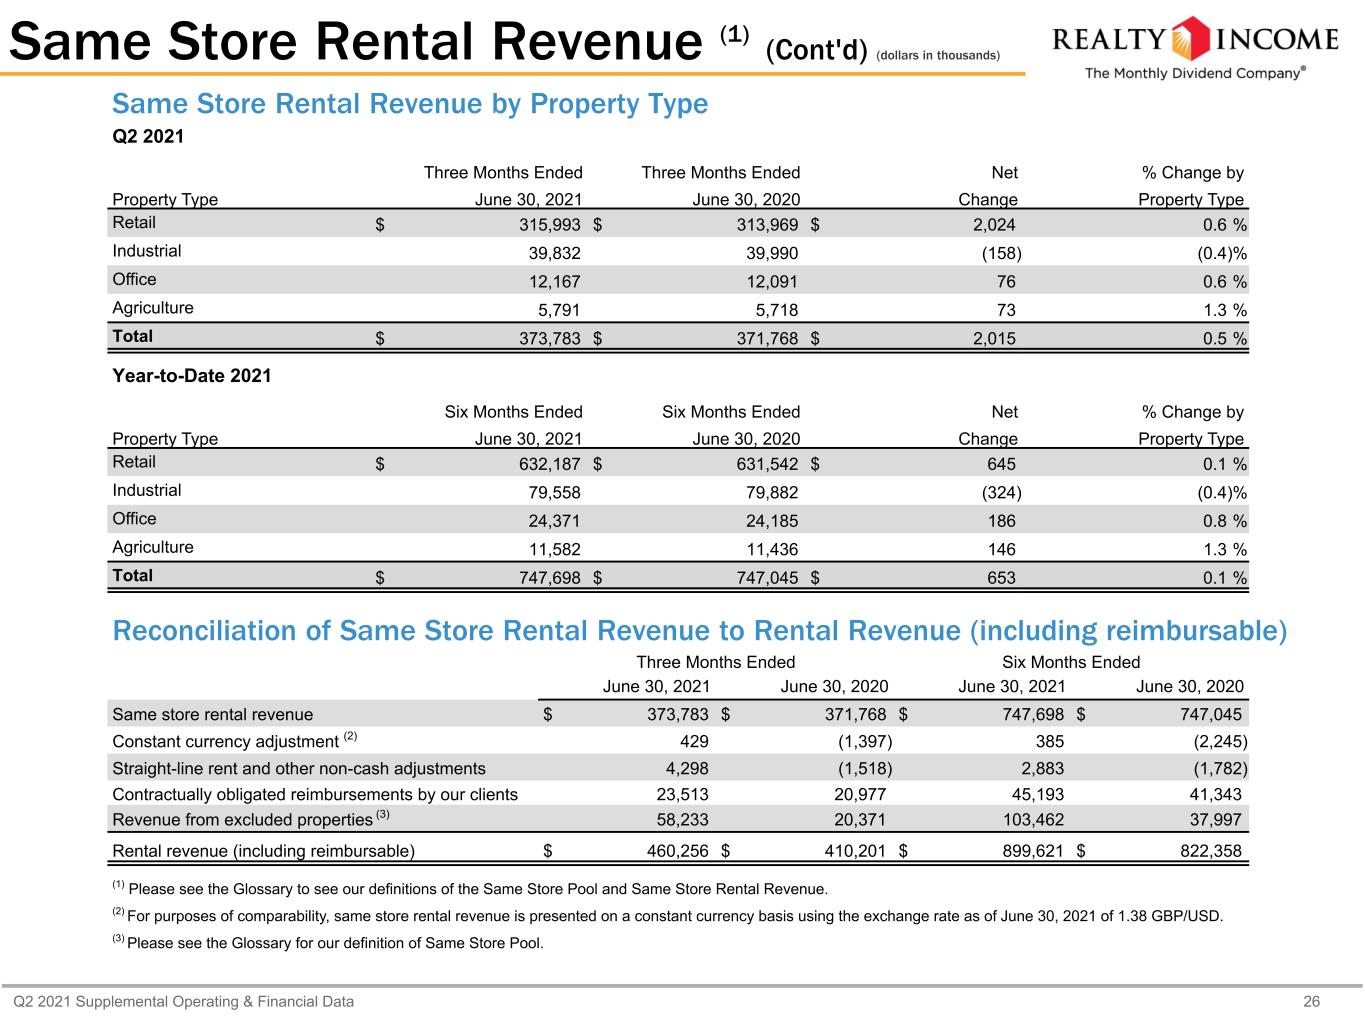Select Revenue from excluded properties value 58,233
The width and height of the screenshot is (1365, 1024).
click(x=682, y=819)
